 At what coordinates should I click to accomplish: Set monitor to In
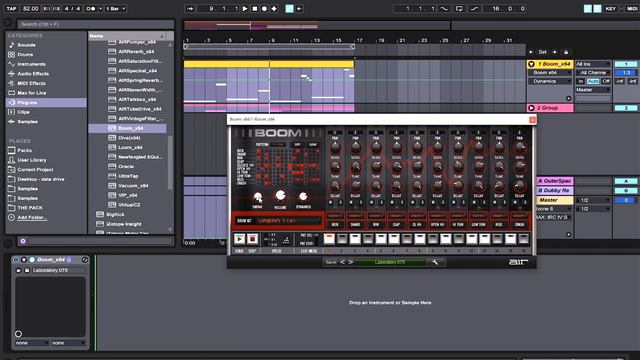[x=581, y=81]
